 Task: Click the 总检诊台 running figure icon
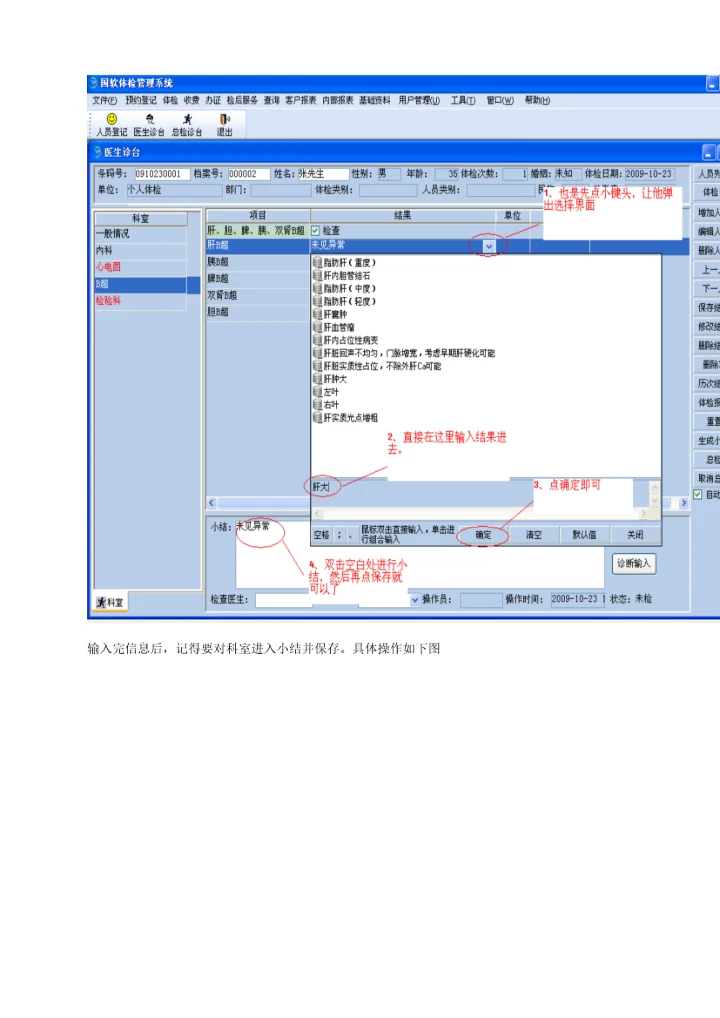point(187,119)
